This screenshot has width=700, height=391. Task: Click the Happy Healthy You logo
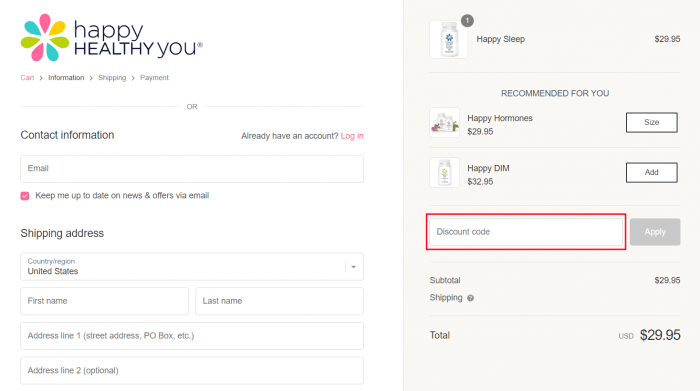point(112,37)
